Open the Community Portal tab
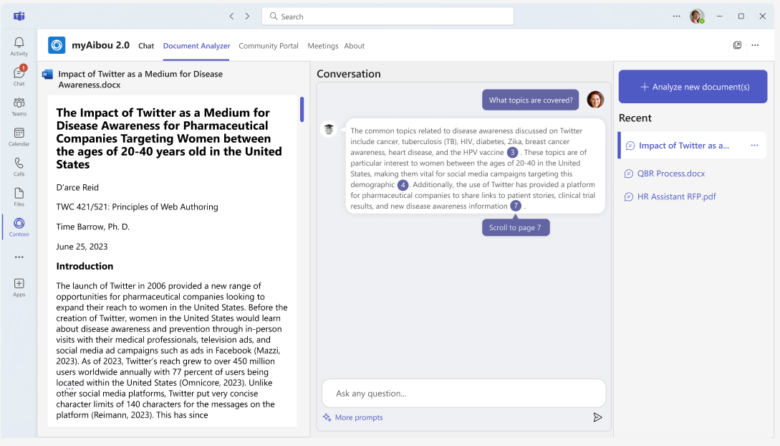780x446 pixels. point(269,46)
